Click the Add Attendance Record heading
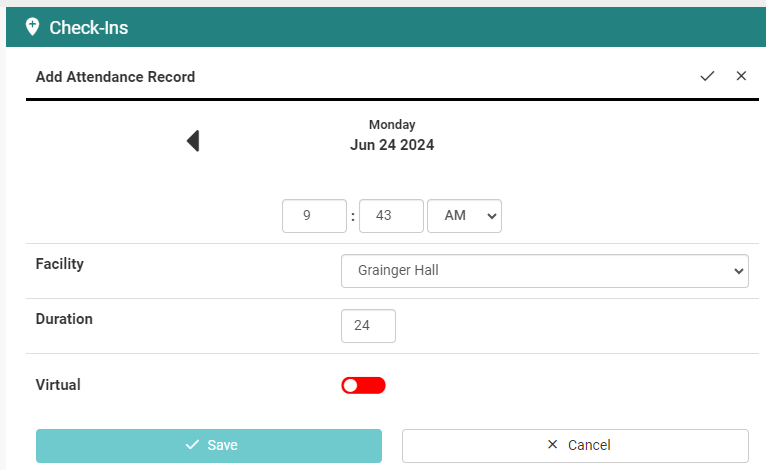 [x=115, y=77]
